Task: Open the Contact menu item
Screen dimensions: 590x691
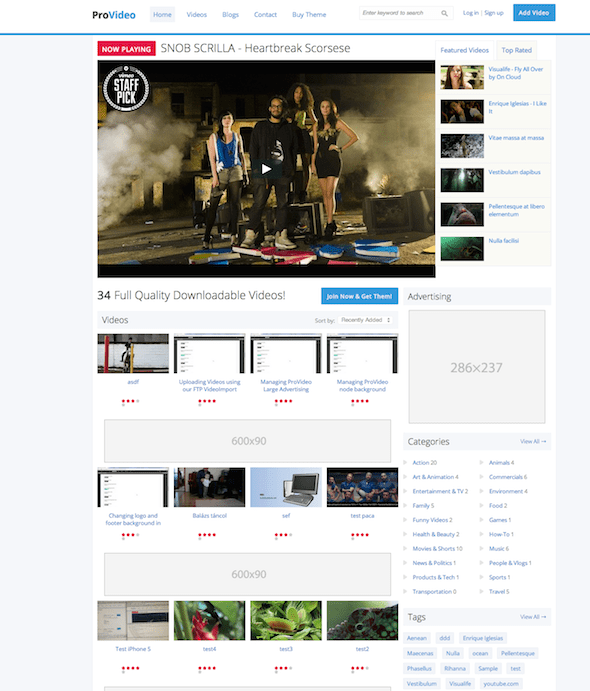Action: (265, 15)
